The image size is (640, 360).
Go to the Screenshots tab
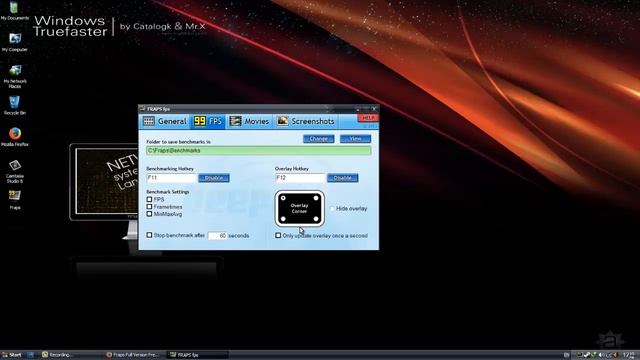[x=306, y=121]
